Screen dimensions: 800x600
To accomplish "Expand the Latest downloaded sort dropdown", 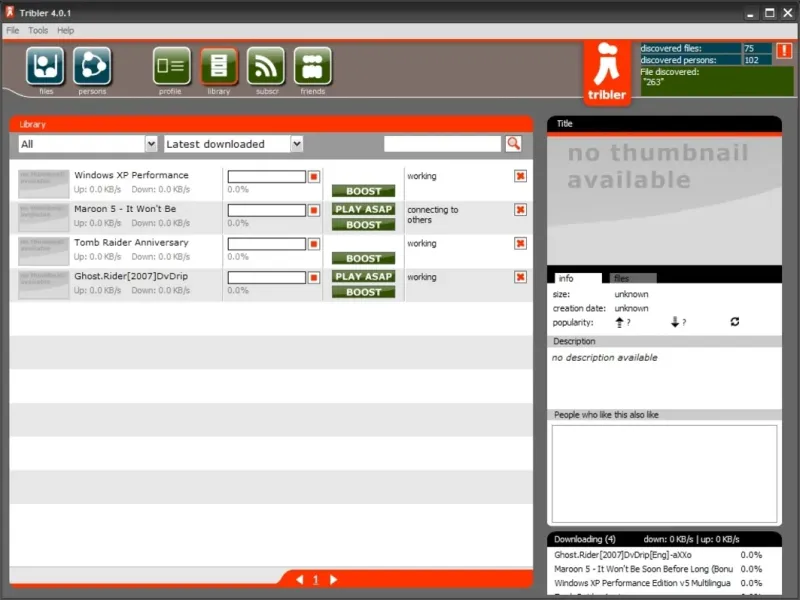I will (x=297, y=144).
